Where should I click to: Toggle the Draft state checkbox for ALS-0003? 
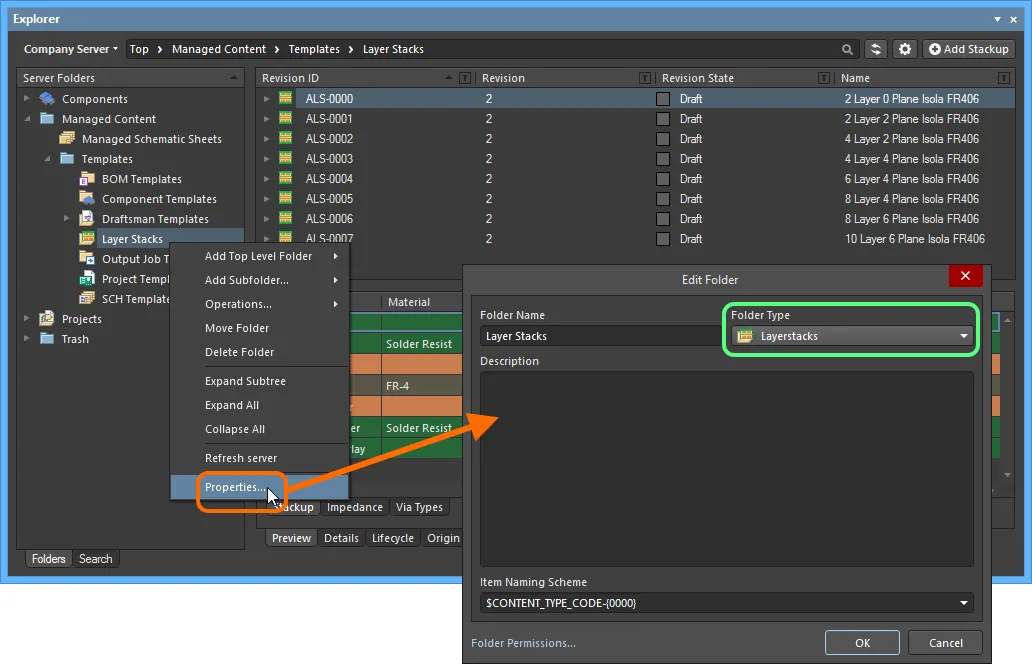coord(663,159)
